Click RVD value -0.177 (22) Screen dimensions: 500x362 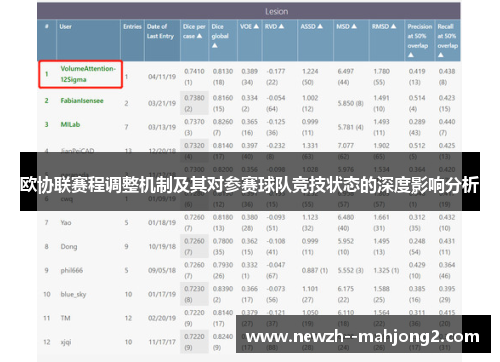tap(276, 77)
